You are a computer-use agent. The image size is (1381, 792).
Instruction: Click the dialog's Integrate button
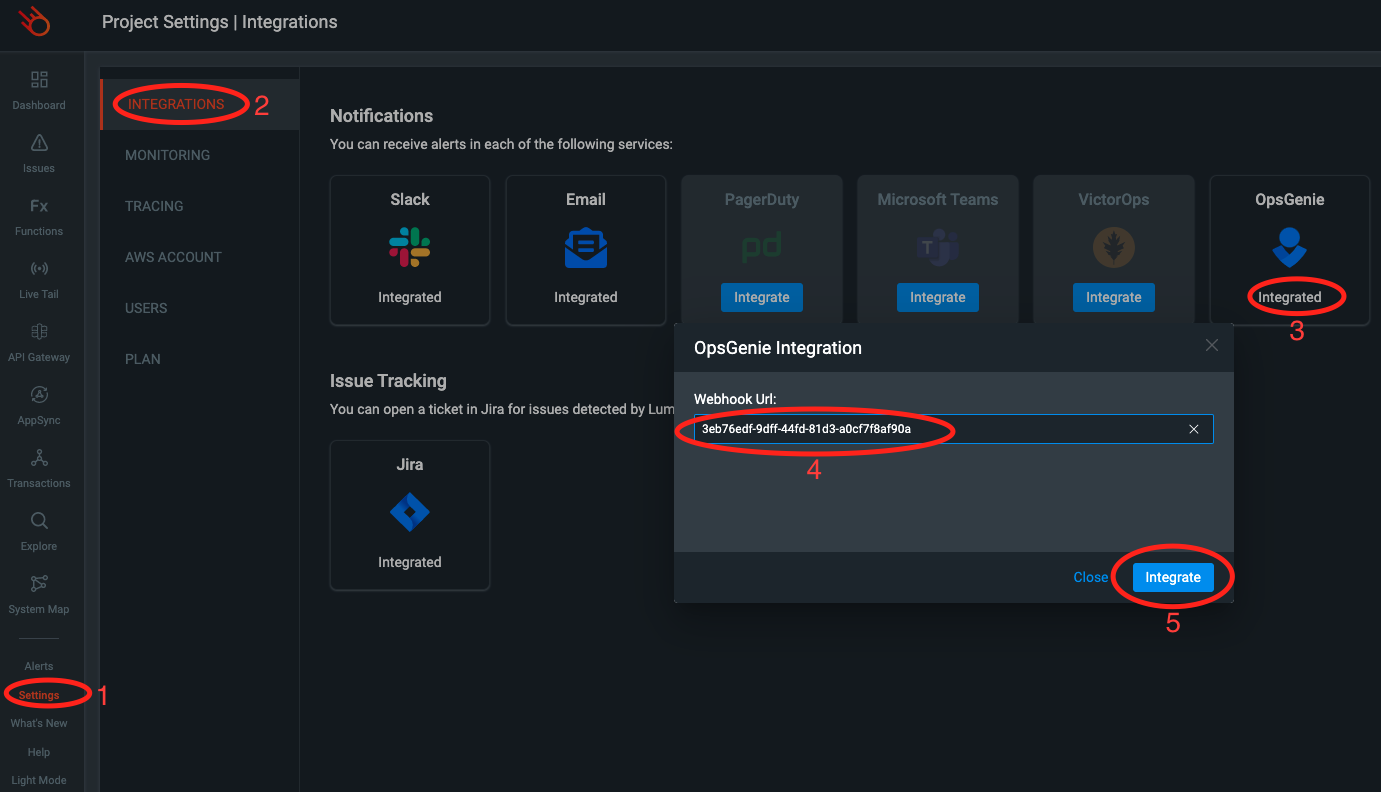pyautogui.click(x=1173, y=577)
